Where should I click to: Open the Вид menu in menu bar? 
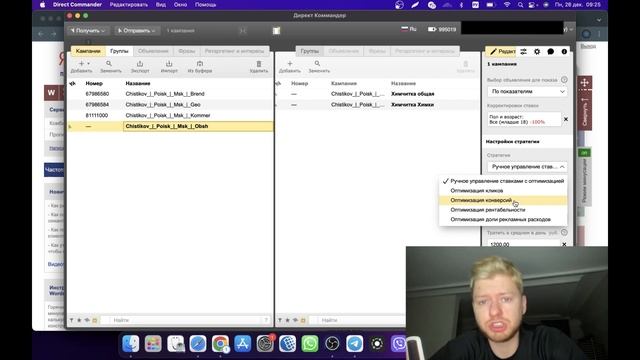(x=161, y=5)
